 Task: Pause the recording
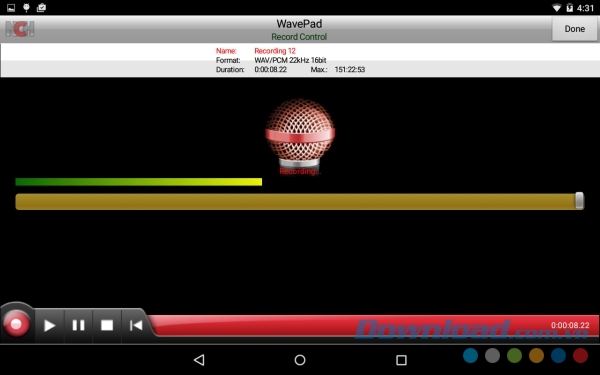point(78,325)
